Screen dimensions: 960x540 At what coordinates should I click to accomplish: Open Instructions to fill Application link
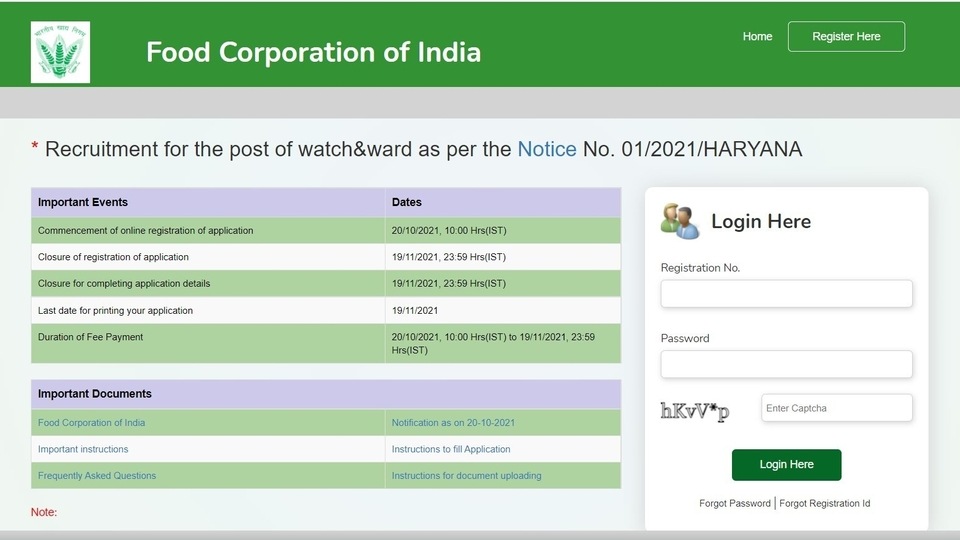[451, 449]
